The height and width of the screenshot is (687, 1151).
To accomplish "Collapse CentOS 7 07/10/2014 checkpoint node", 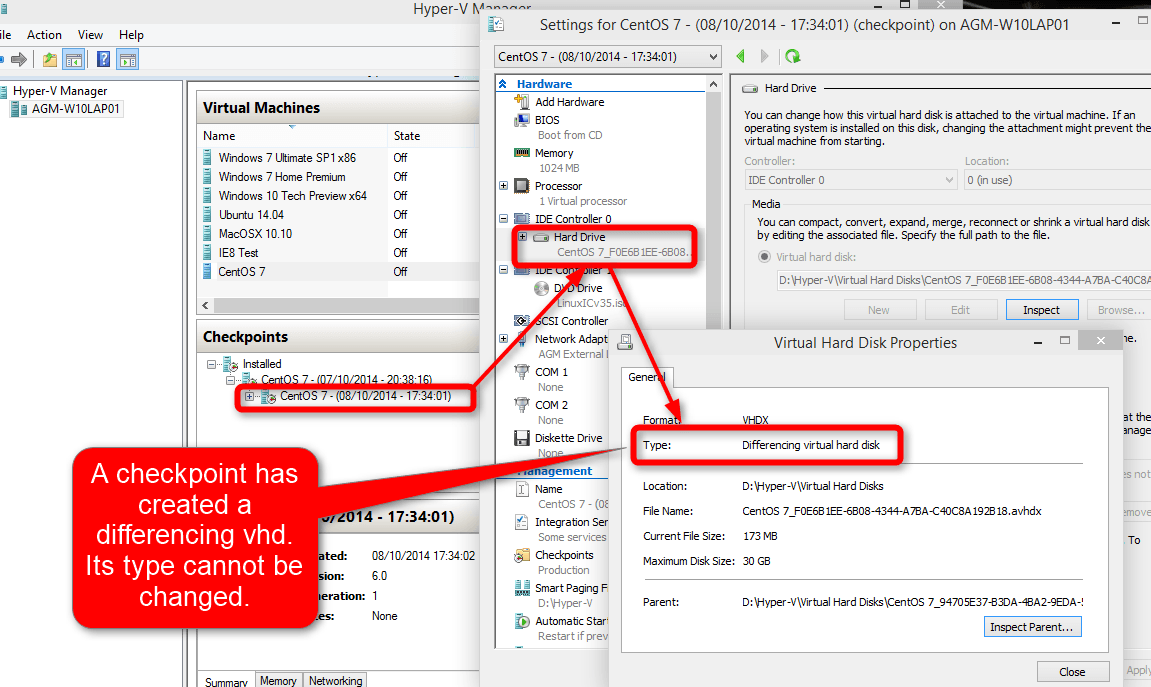I will click(230, 380).
